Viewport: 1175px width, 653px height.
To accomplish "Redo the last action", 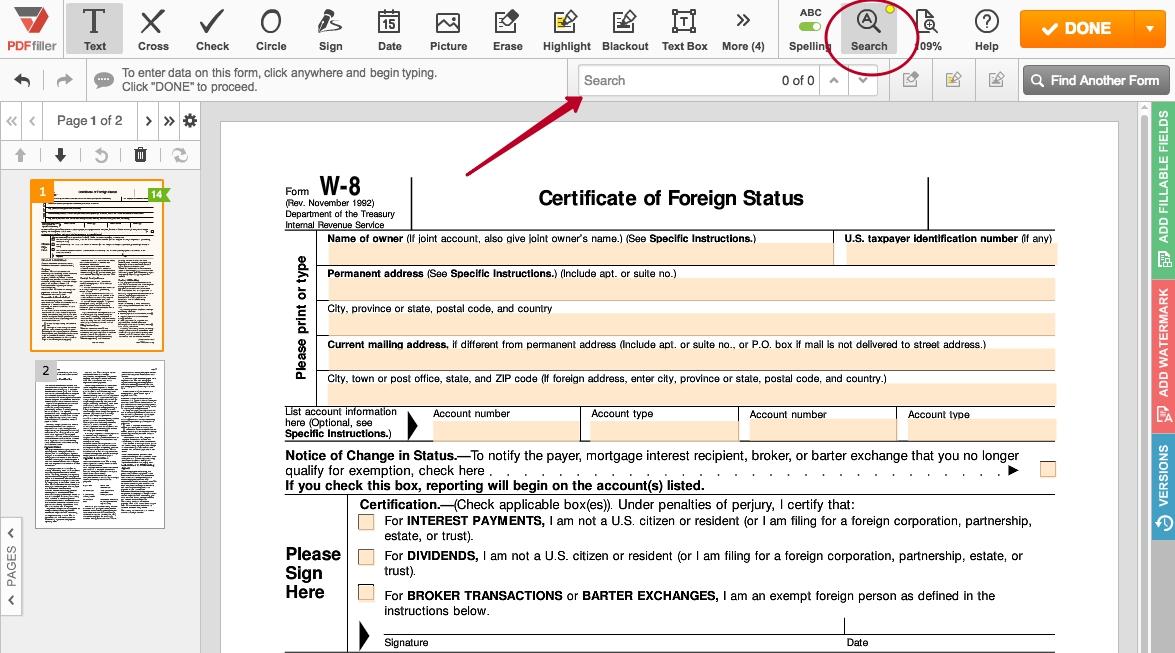I will coord(64,80).
